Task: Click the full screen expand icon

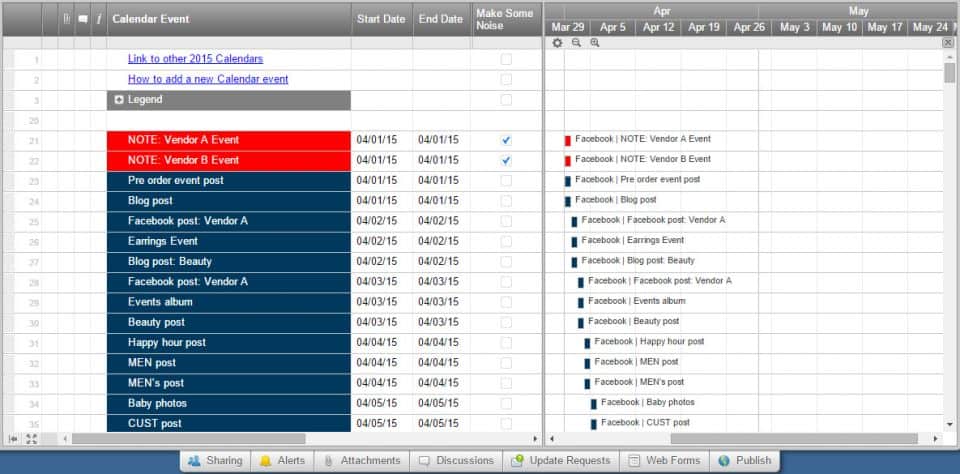Action: point(32,438)
